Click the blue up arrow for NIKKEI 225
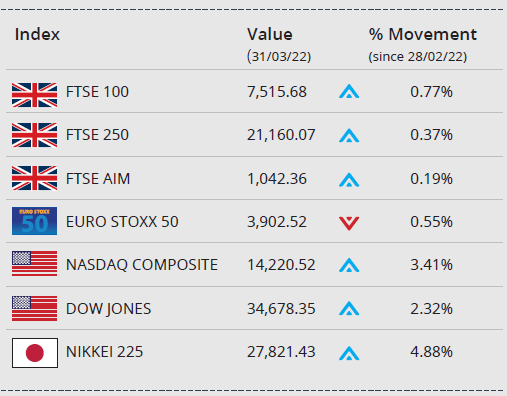The width and height of the screenshot is (507, 396). (349, 353)
